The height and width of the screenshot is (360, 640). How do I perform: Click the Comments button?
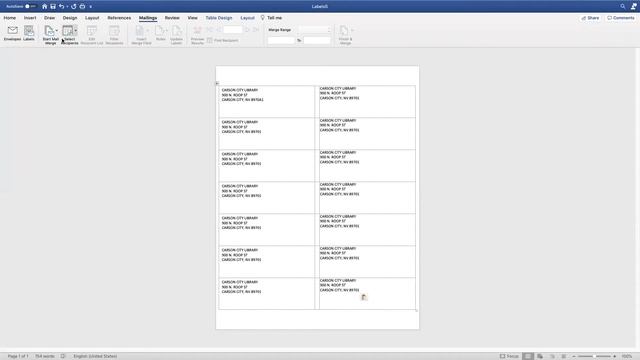click(x=620, y=18)
